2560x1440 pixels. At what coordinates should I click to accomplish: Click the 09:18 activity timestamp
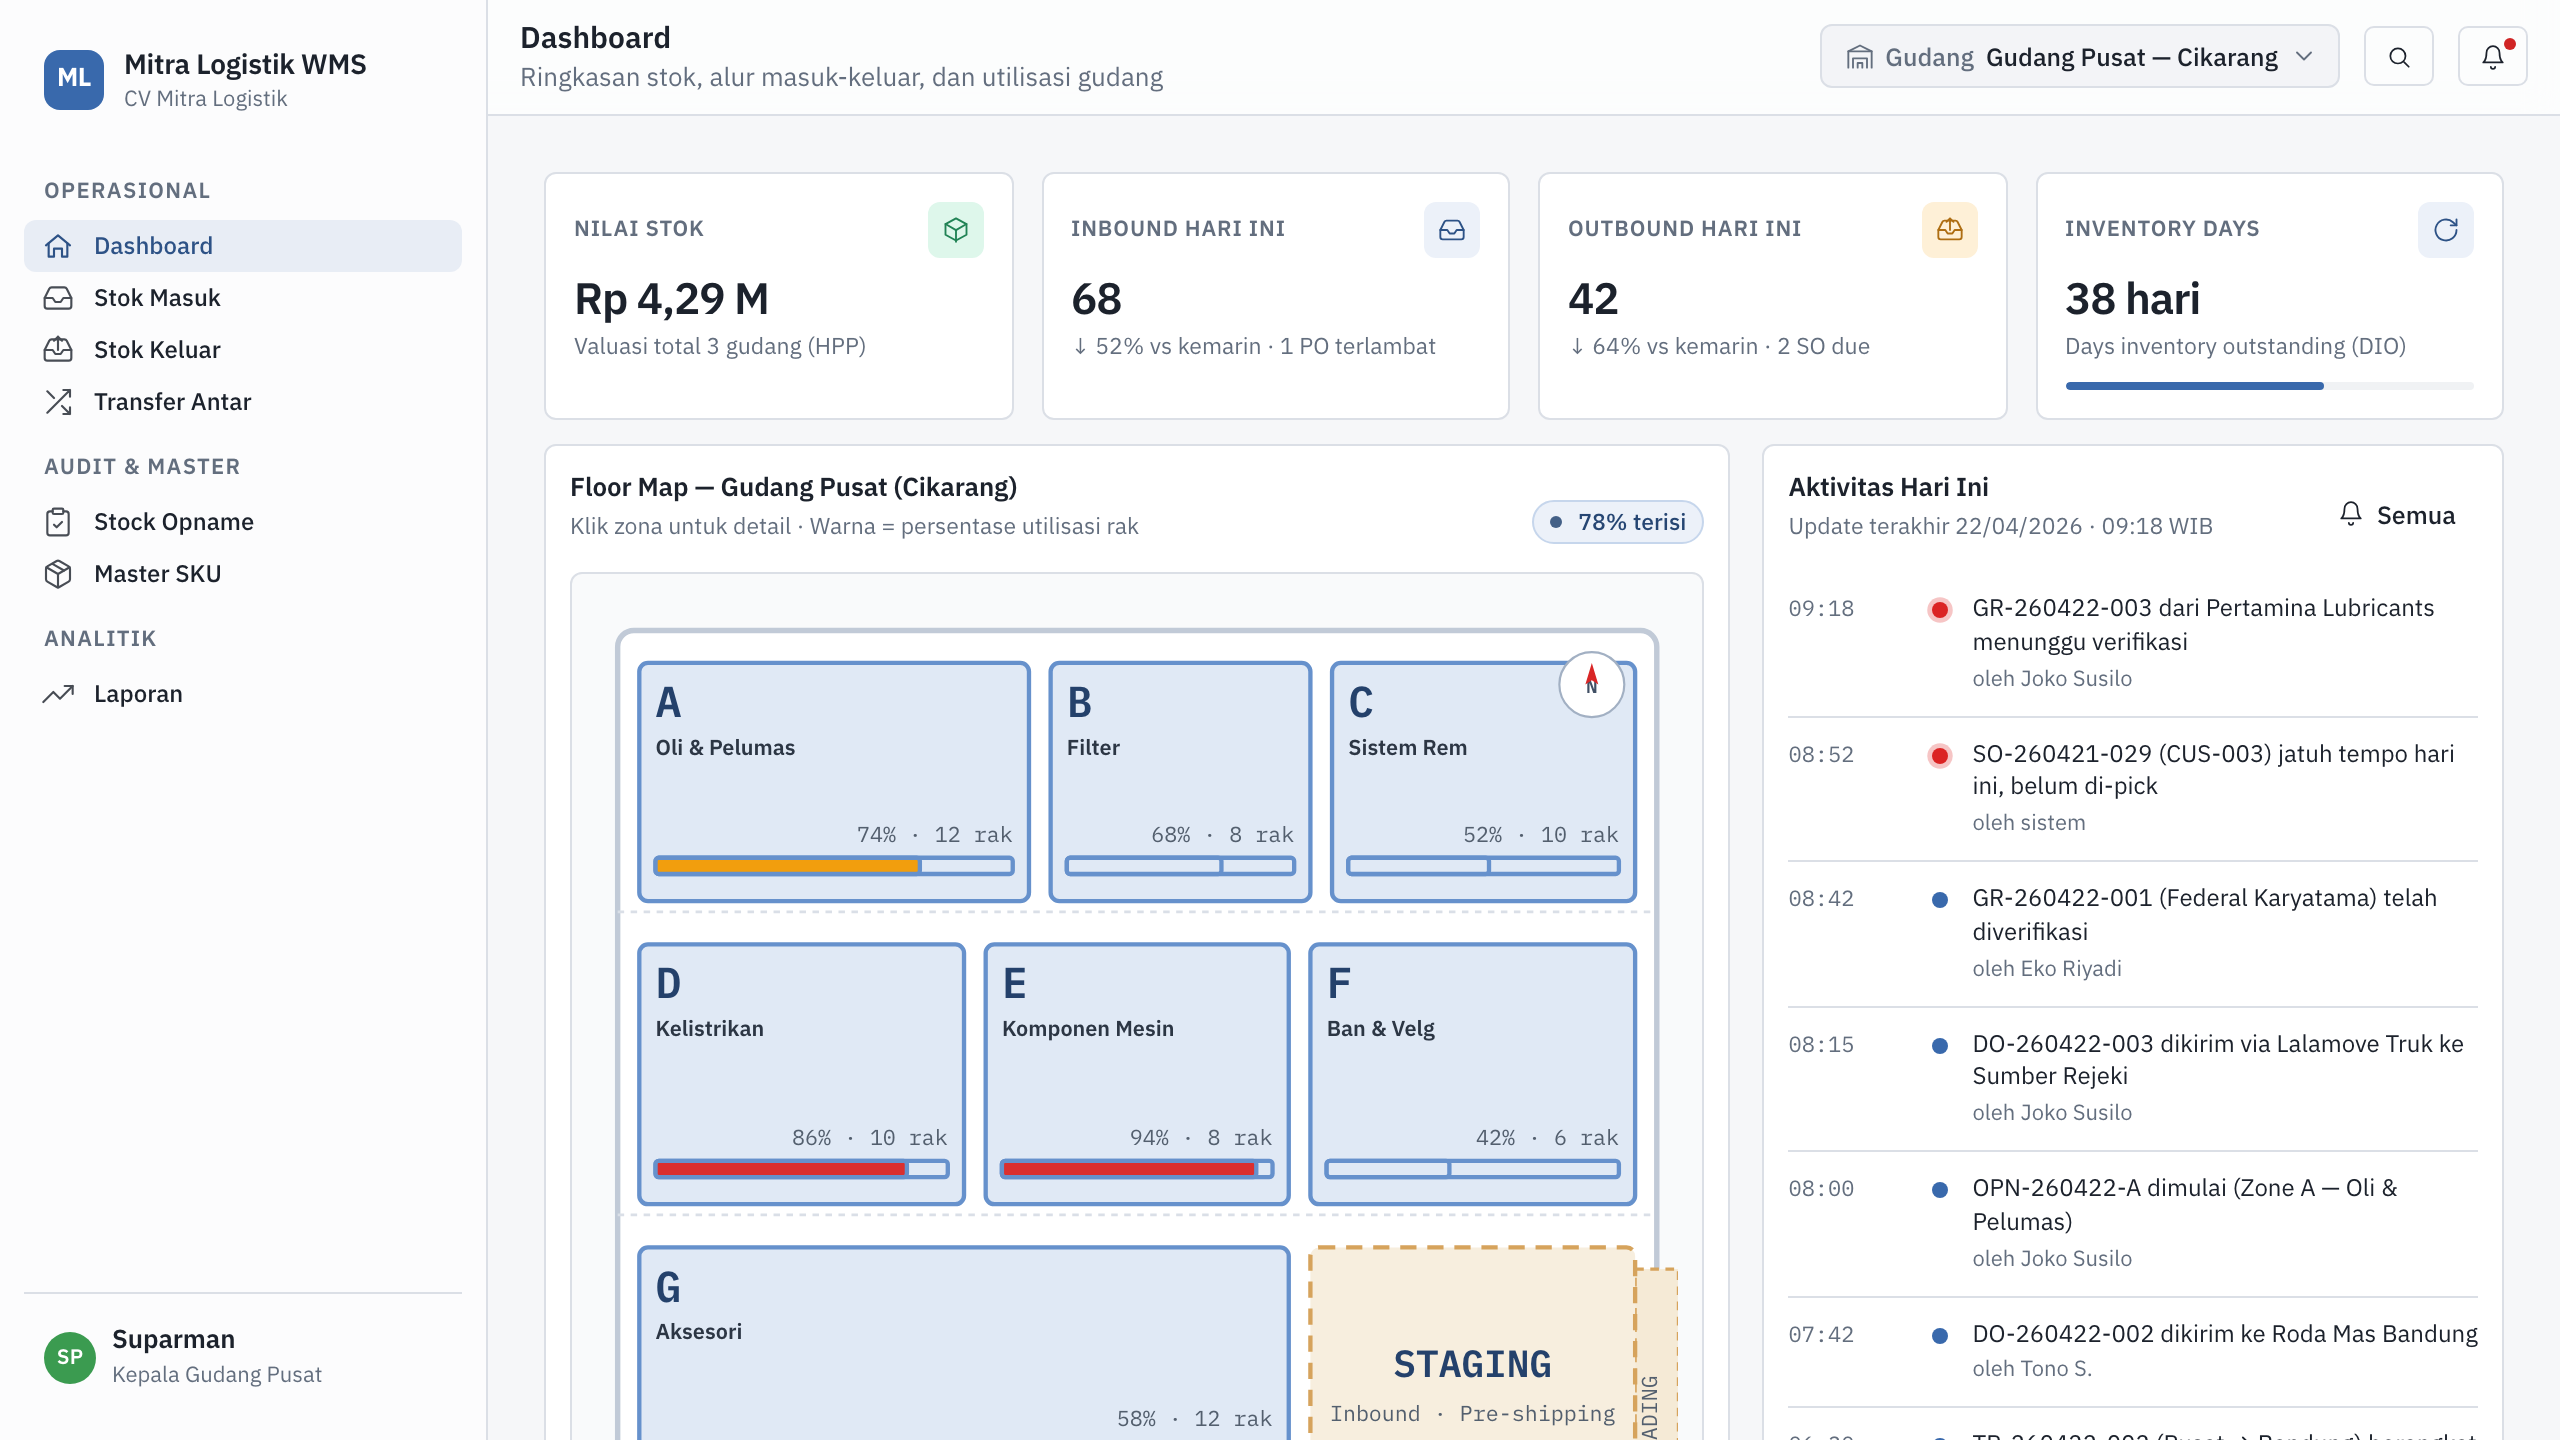tap(1821, 609)
